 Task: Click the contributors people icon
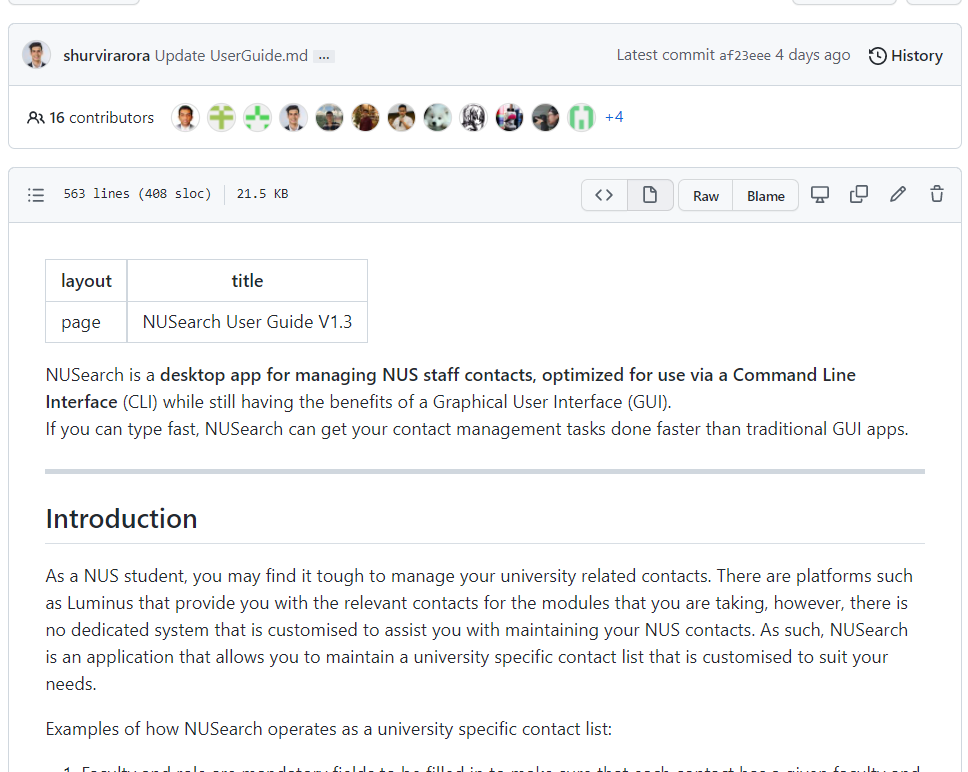[x=35, y=117]
